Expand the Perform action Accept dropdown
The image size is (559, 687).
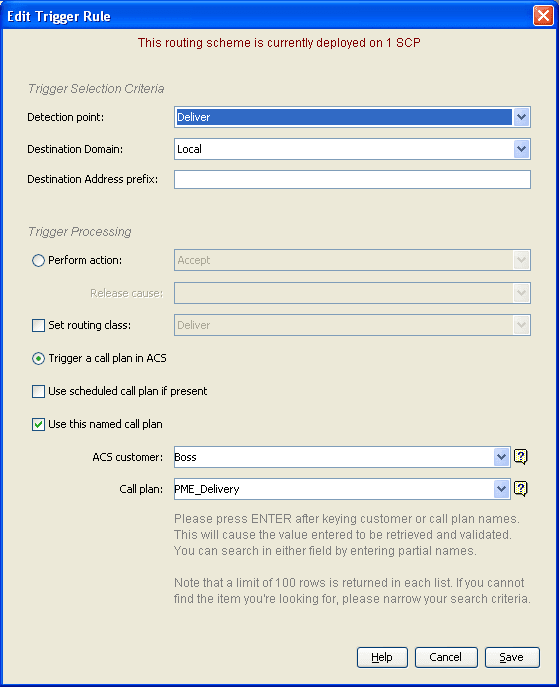(521, 260)
